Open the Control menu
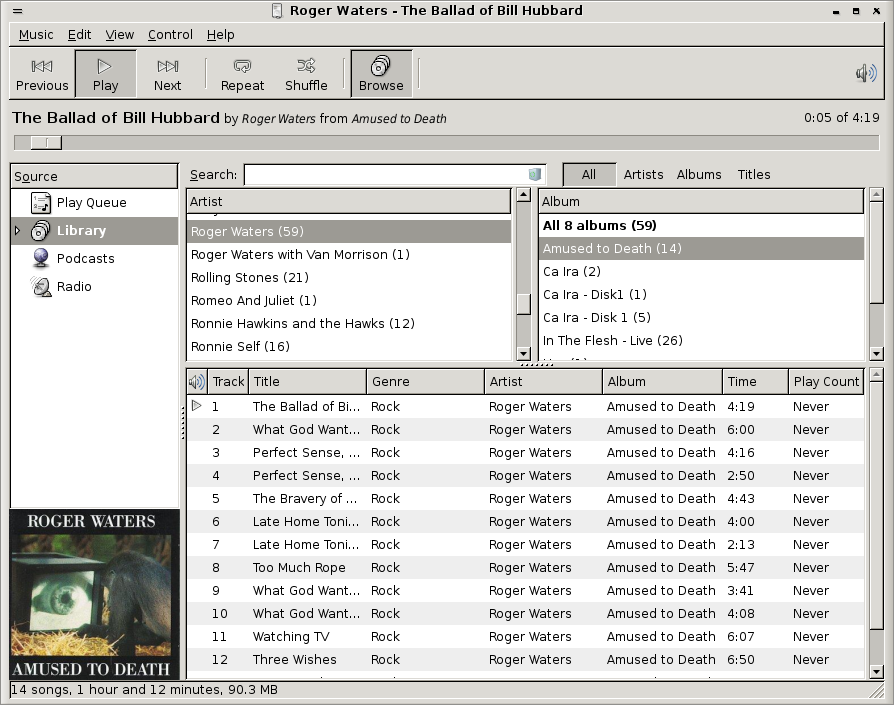 coord(170,35)
